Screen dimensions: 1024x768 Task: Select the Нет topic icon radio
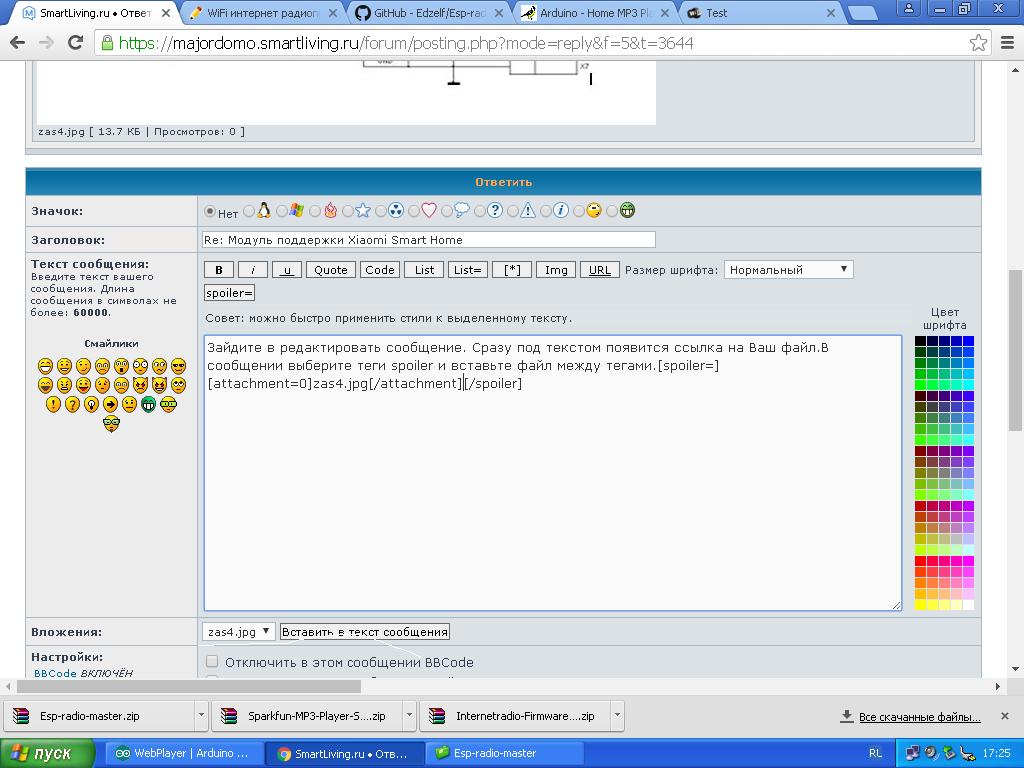(x=210, y=212)
